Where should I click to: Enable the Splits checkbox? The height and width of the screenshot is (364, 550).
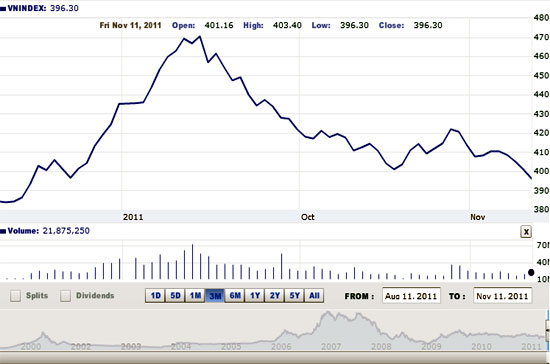15,296
